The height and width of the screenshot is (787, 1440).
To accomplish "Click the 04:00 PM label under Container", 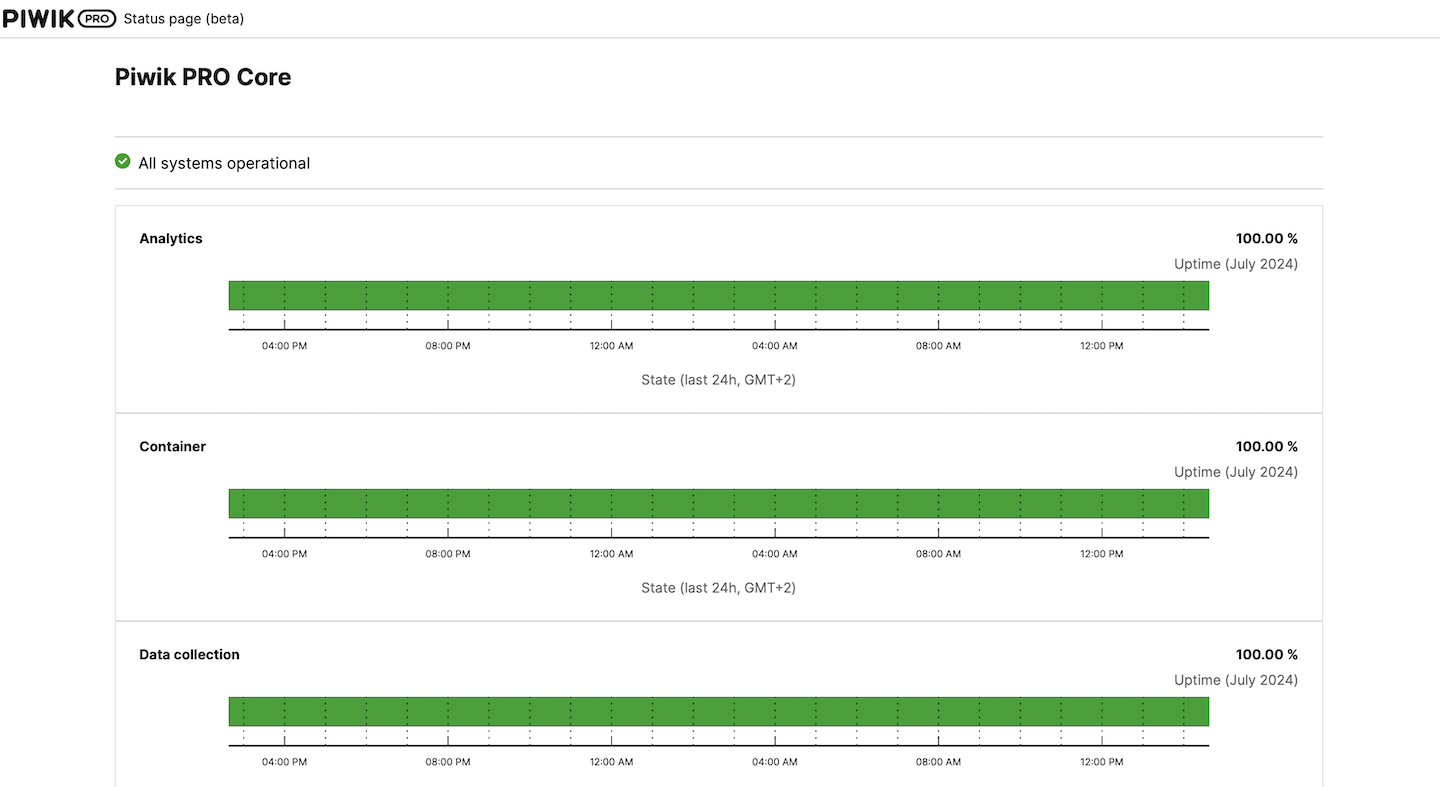I will click(284, 554).
